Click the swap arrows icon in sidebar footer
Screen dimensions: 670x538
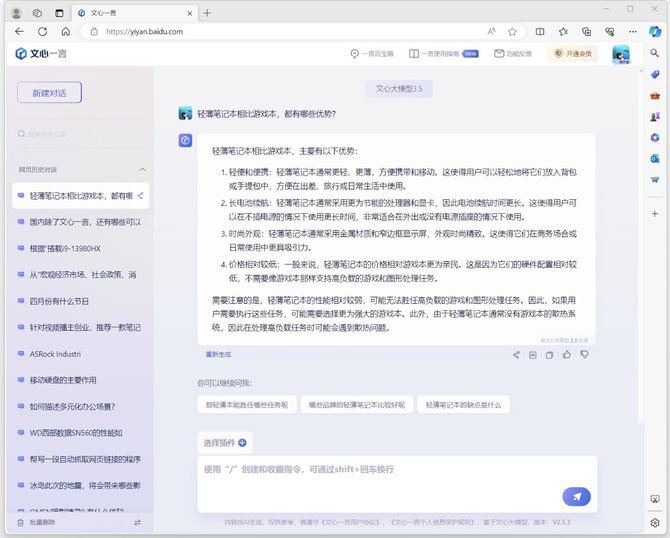tap(138, 523)
